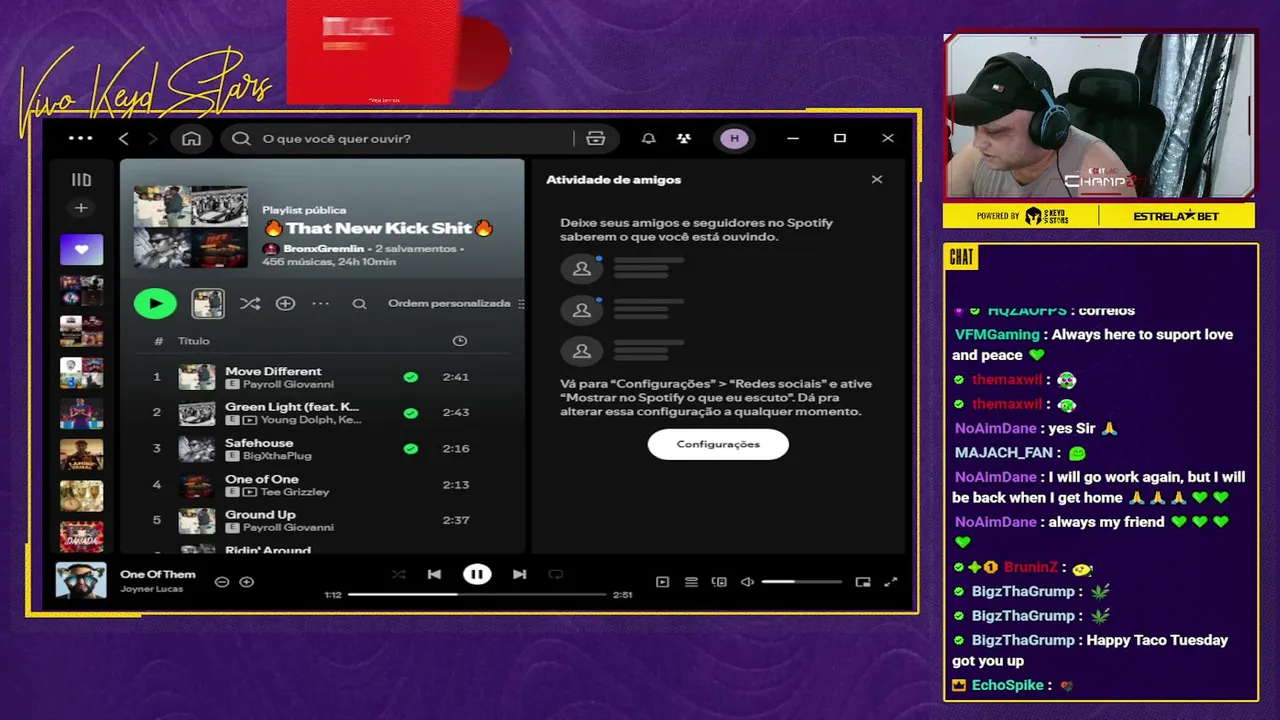Toggle shuffle for this playlist

[x=250, y=303]
